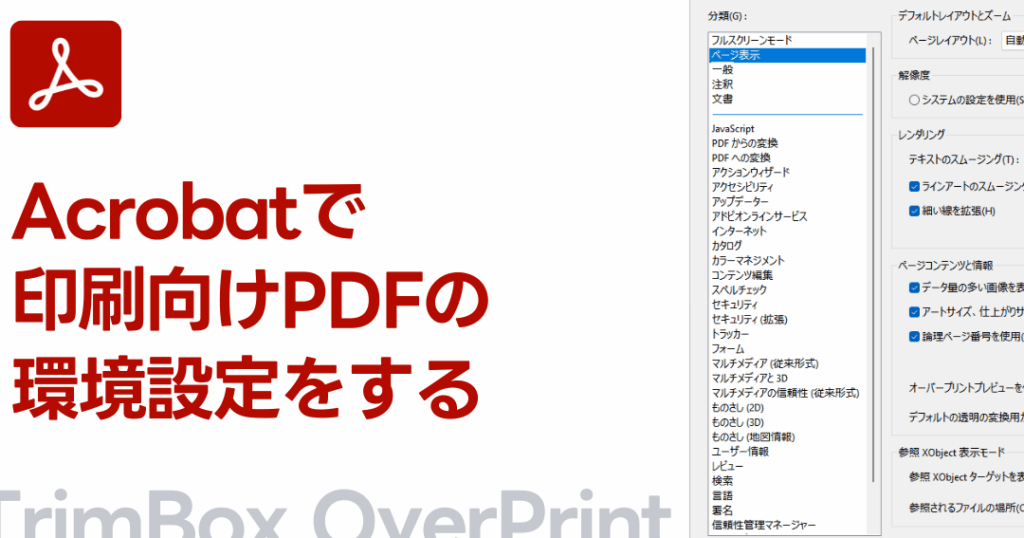Select the 文書 category
Screen dimensions: 1024x538
point(722,99)
